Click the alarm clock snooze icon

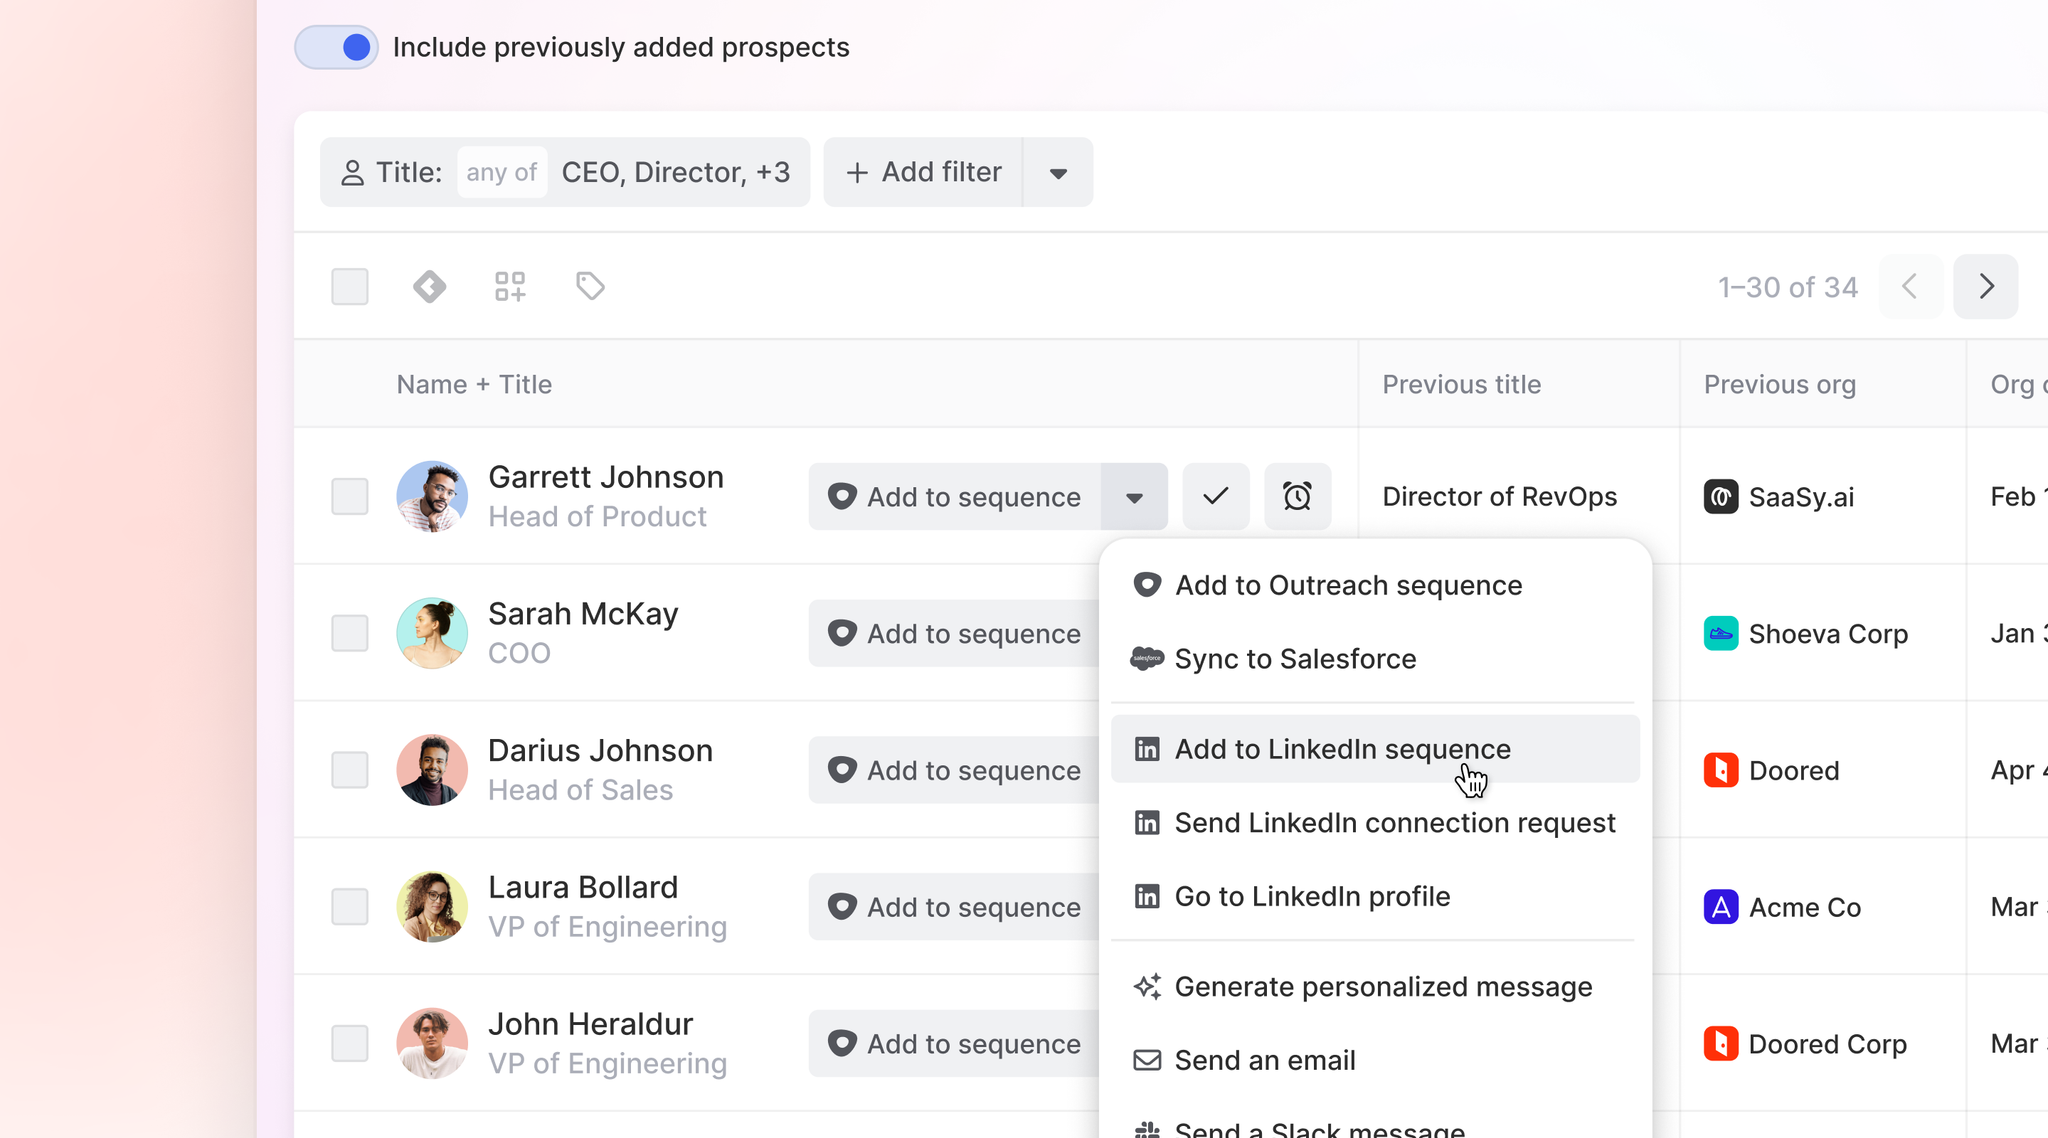(1297, 496)
